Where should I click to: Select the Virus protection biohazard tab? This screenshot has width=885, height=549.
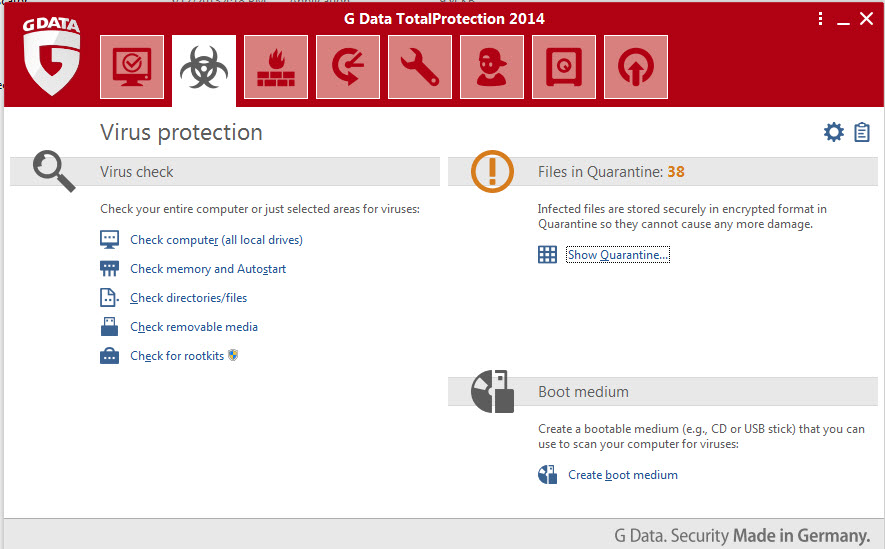click(204, 70)
